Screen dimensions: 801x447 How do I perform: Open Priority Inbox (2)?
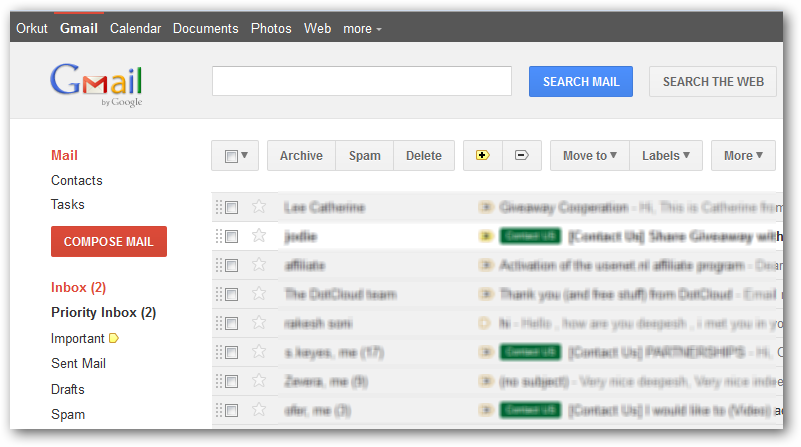103,313
